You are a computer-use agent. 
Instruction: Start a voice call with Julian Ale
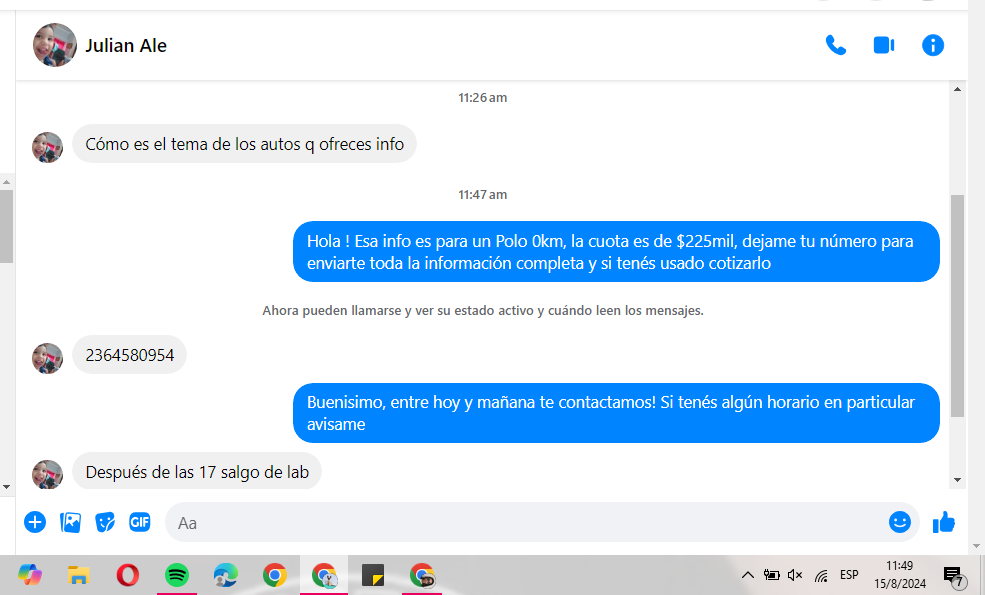pyautogui.click(x=835, y=45)
